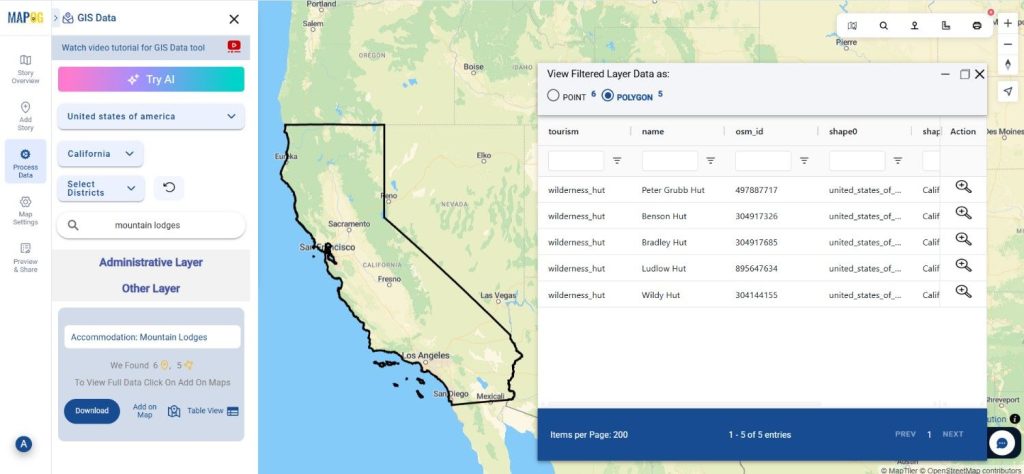Open Map Settings in the sidebar
The image size is (1024, 474).
[x=25, y=209]
